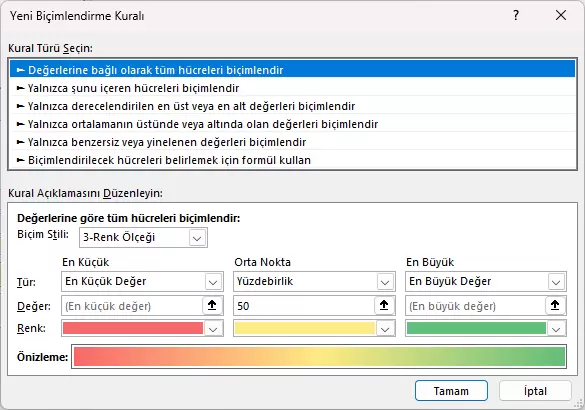Open En Küçük type dropdown 'En Küçük Değer'
Screen dimensions: 585x410
pos(142,281)
